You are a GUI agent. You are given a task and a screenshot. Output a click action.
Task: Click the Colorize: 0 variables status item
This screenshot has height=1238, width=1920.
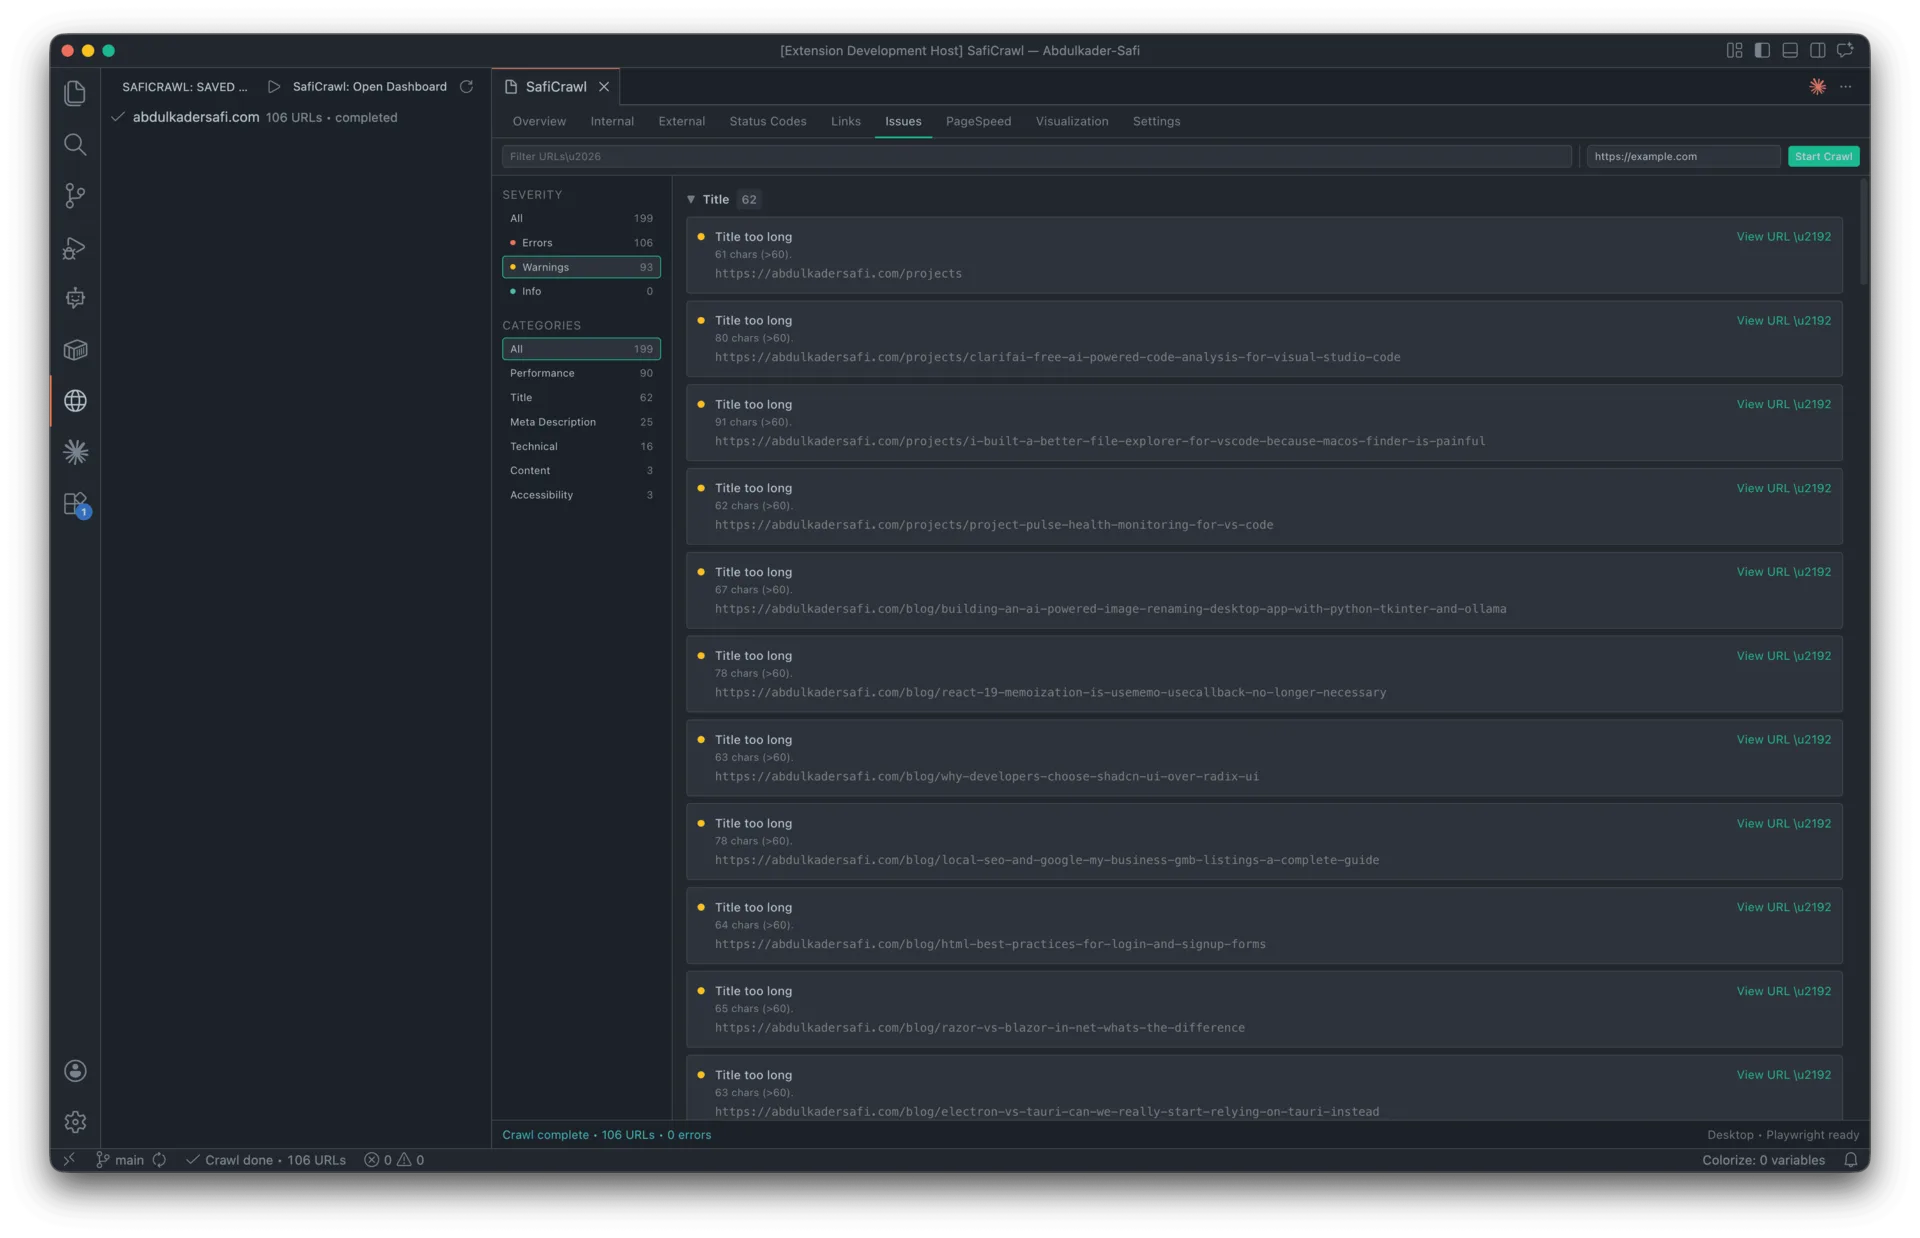click(1763, 1160)
